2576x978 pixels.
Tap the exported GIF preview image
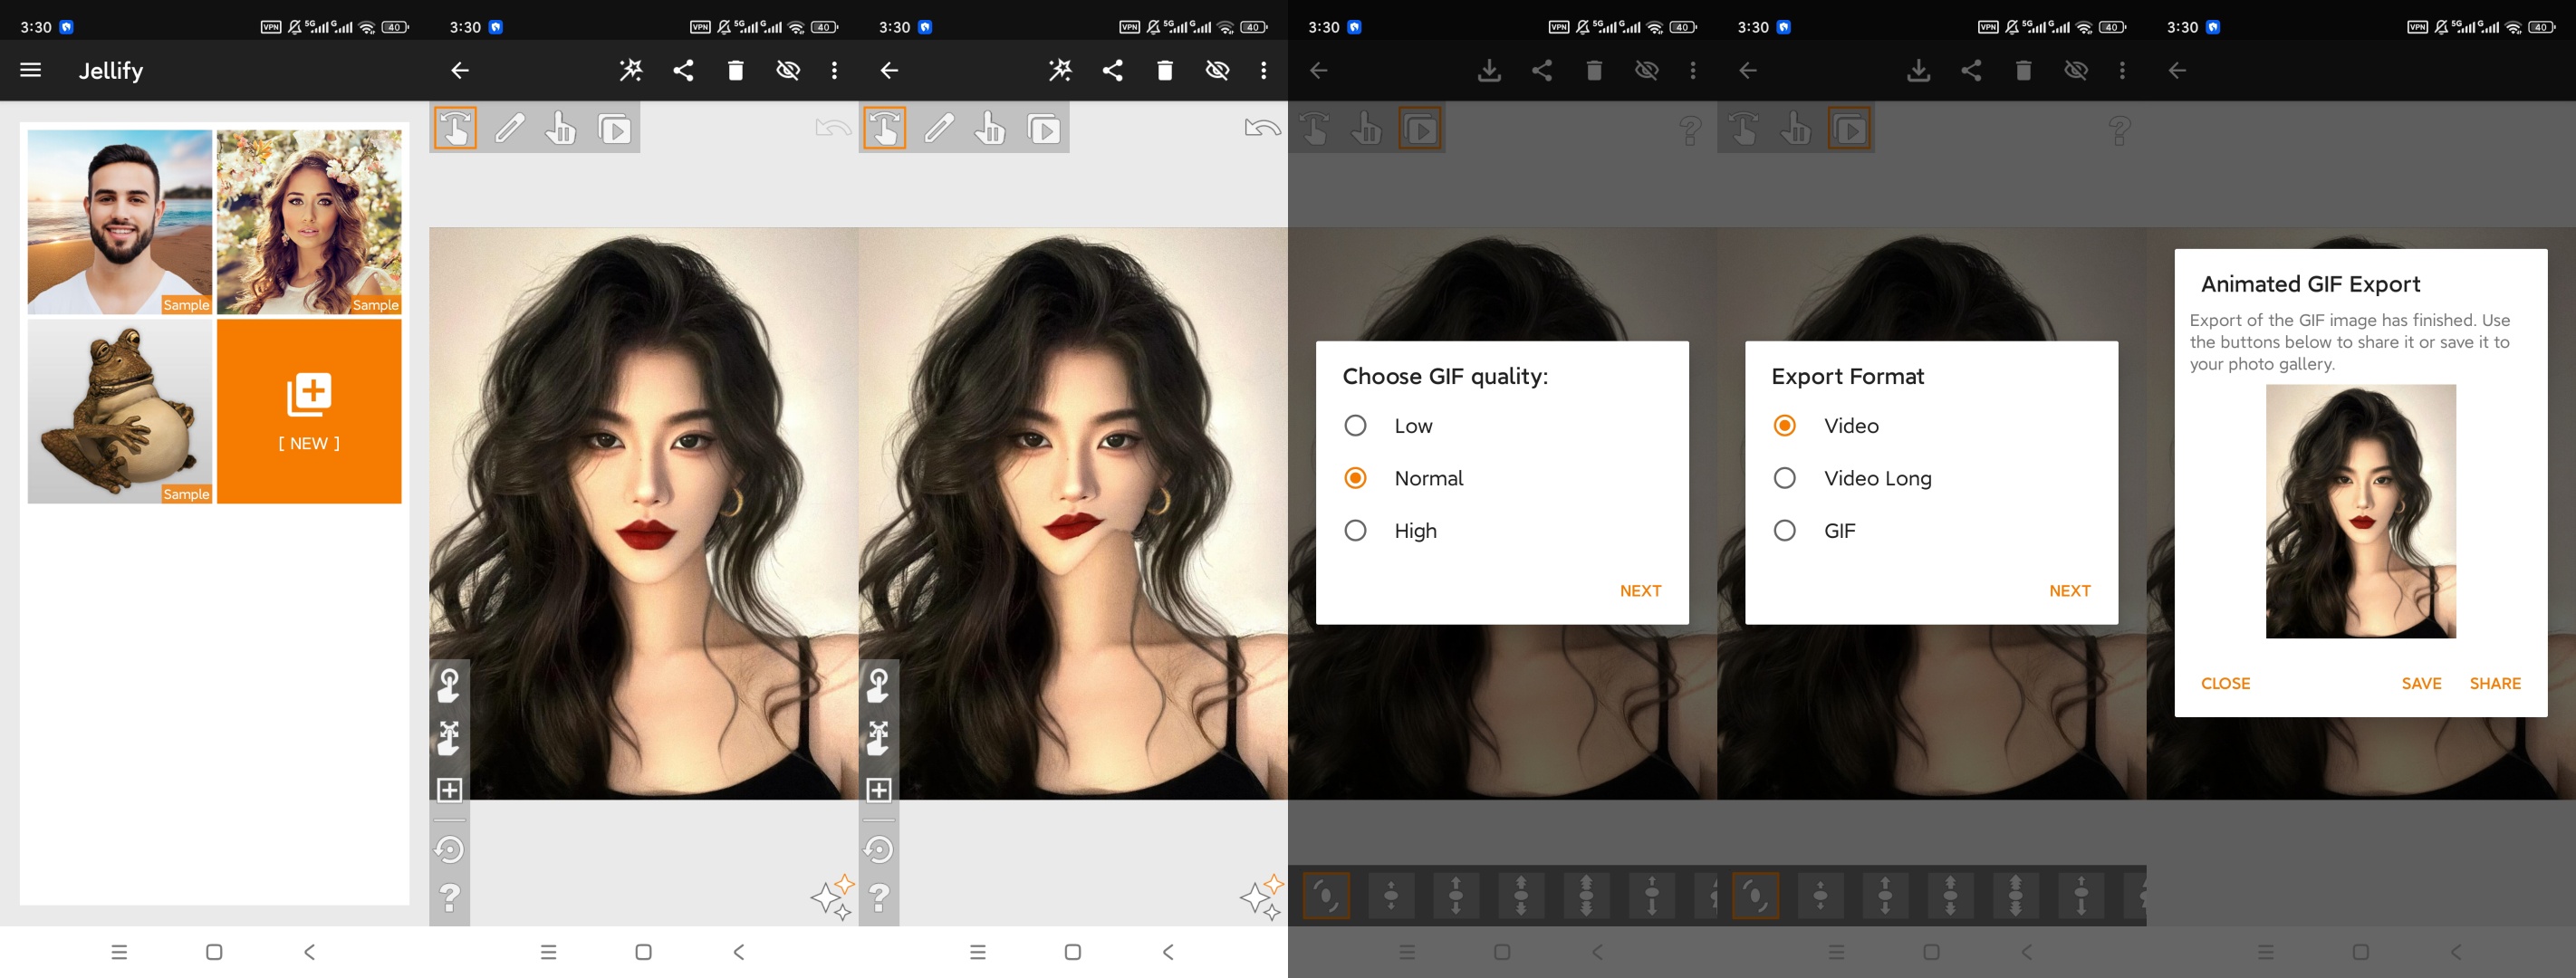click(x=2360, y=511)
